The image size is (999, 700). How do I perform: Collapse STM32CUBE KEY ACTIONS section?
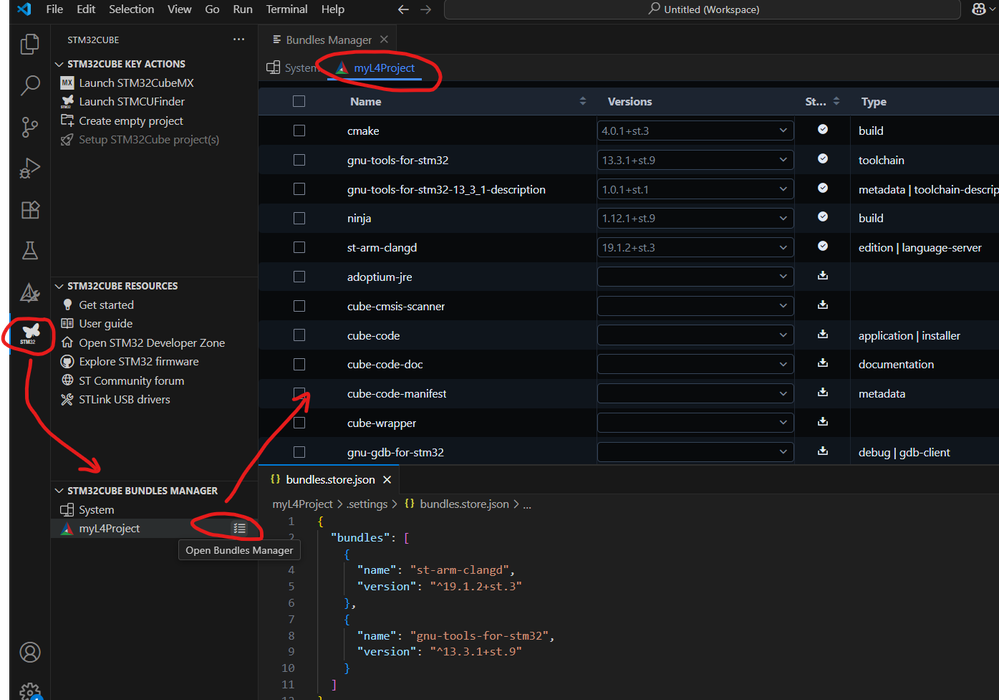tap(59, 64)
